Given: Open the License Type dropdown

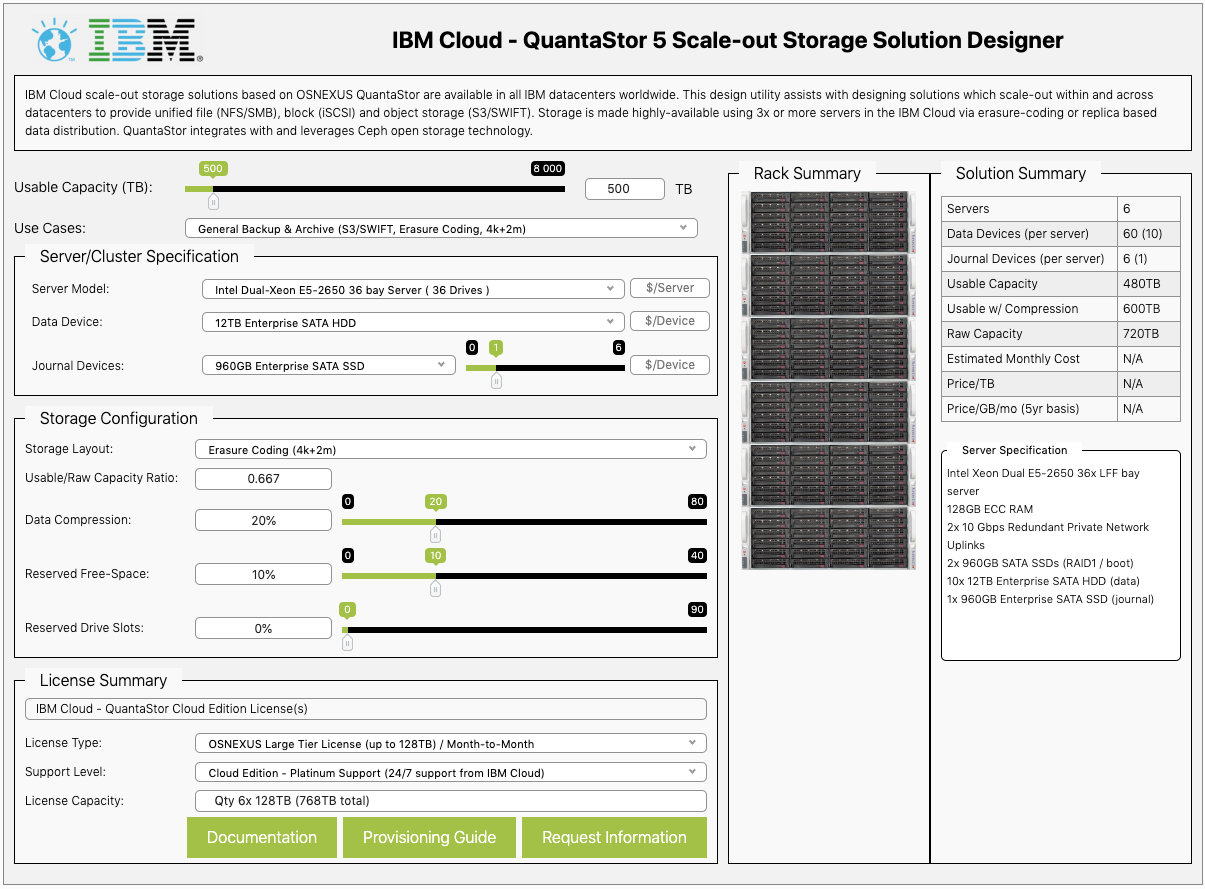Looking at the screenshot, I should point(450,744).
